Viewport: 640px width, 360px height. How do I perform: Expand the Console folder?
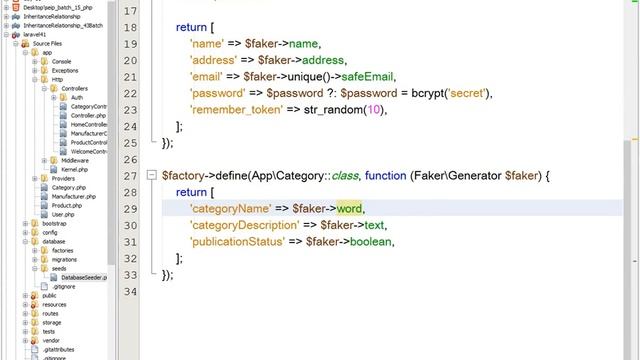pos(35,62)
